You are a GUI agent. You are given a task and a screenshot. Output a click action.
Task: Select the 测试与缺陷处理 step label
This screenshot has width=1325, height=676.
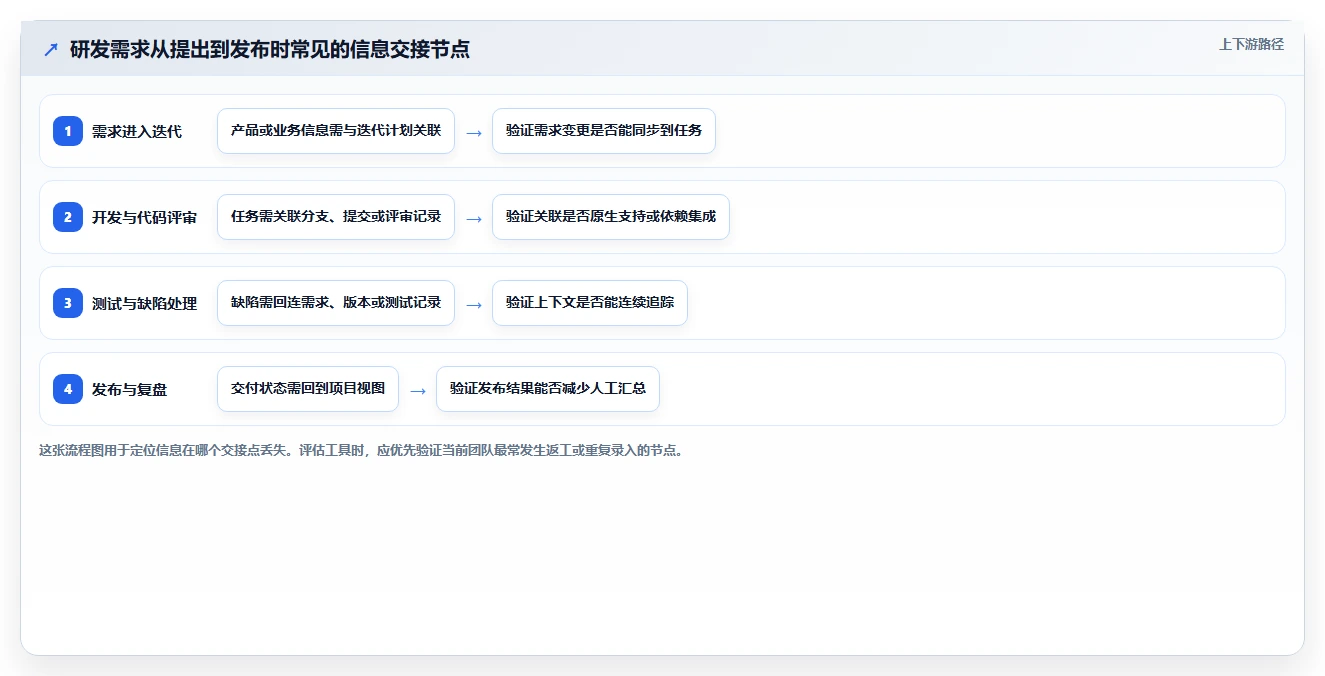(144, 303)
